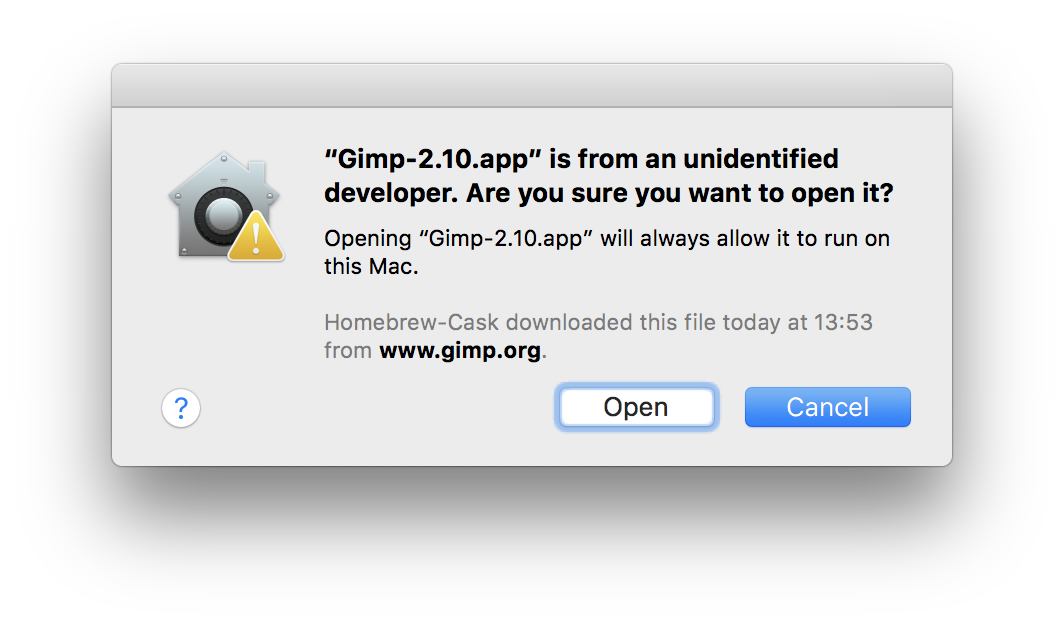Click the caution emblem on the app icon
The height and width of the screenshot is (626, 1064).
(x=254, y=236)
